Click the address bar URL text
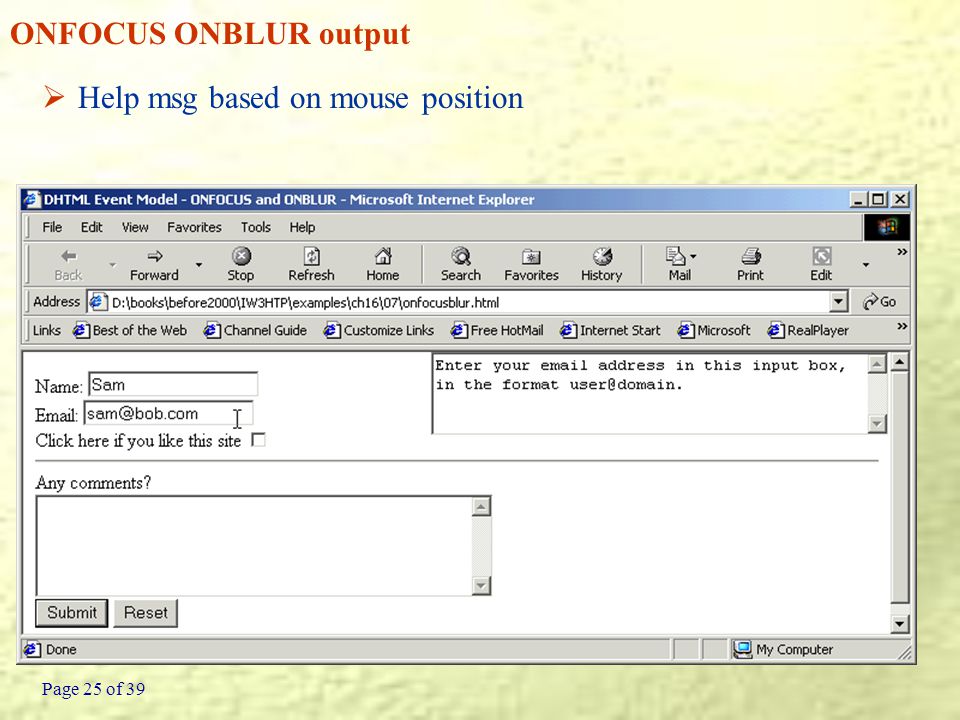 tap(305, 302)
